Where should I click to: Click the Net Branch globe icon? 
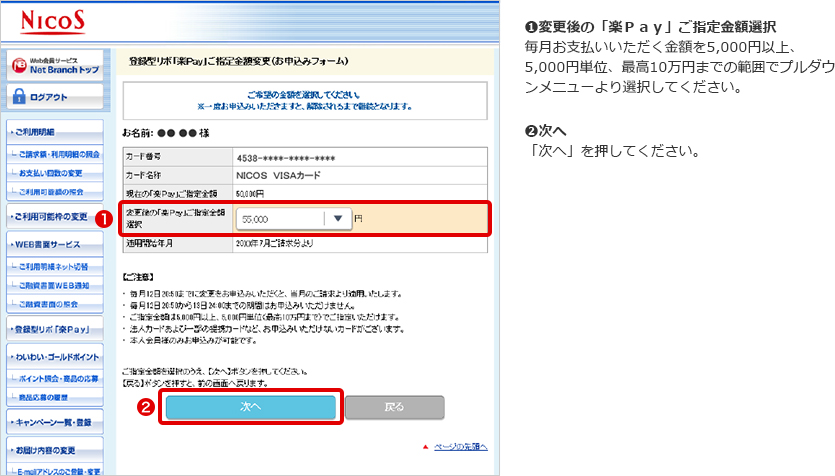click(x=19, y=66)
